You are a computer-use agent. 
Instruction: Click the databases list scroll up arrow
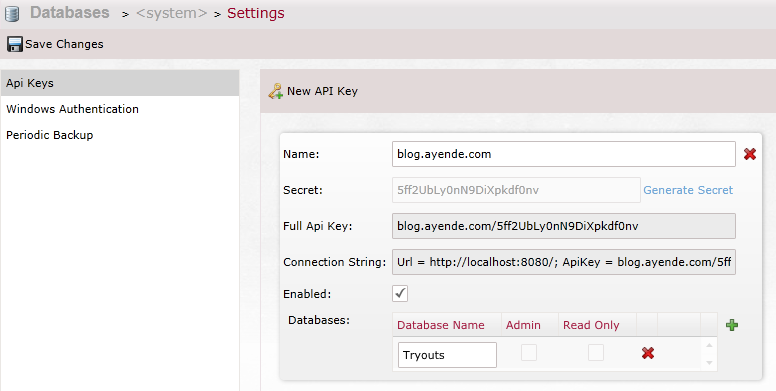coord(709,345)
